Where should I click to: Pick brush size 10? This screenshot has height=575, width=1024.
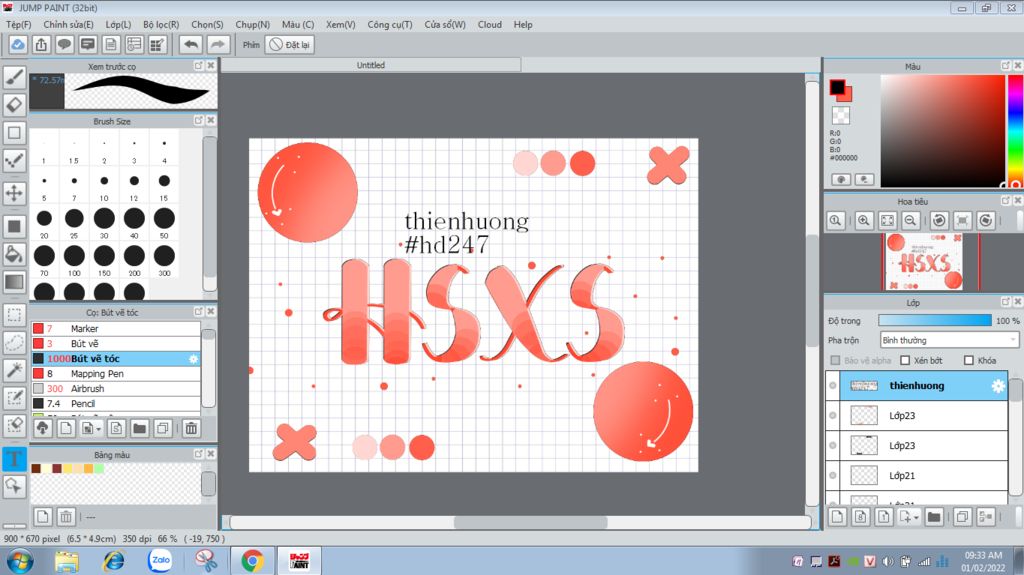(104, 184)
